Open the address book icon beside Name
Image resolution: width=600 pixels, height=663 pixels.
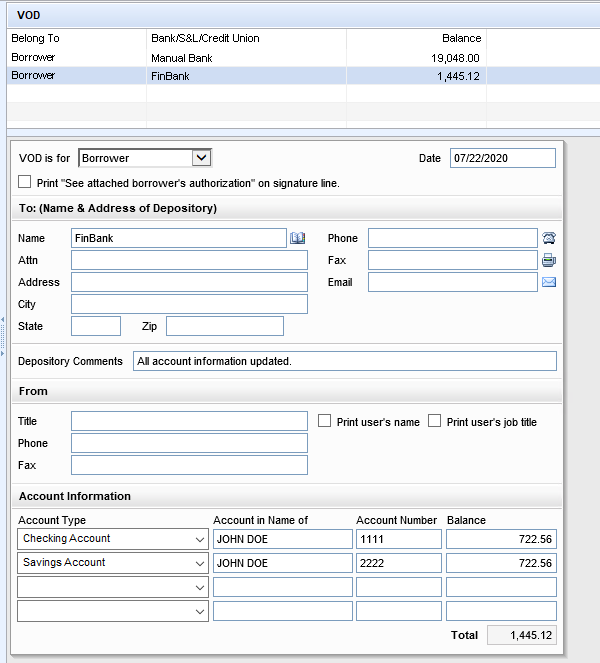click(297, 238)
